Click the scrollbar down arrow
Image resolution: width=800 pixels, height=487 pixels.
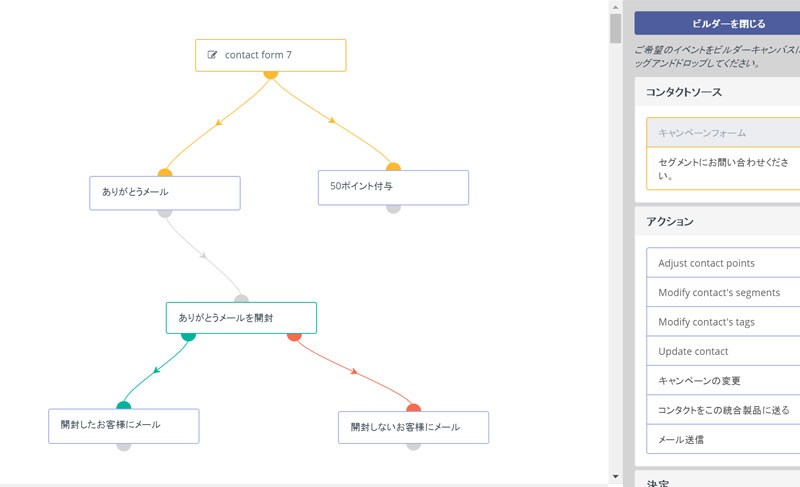click(x=615, y=477)
